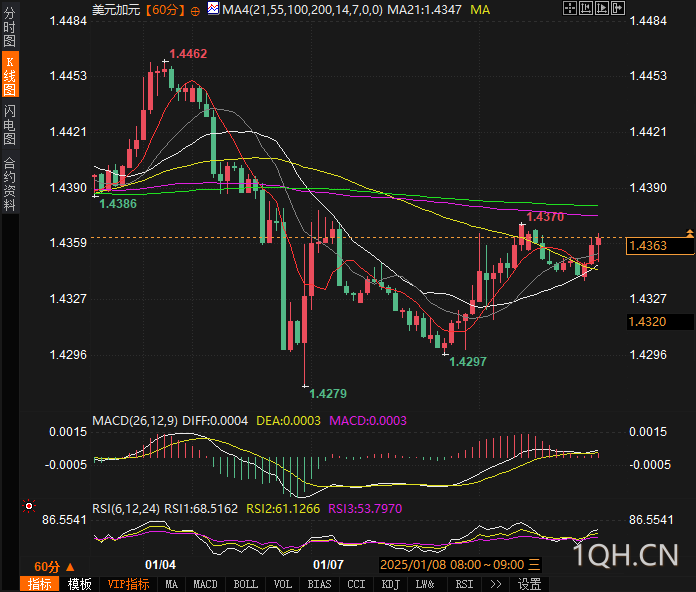Click the 美元加元 symbol title
The image size is (696, 592).
(116, 9)
